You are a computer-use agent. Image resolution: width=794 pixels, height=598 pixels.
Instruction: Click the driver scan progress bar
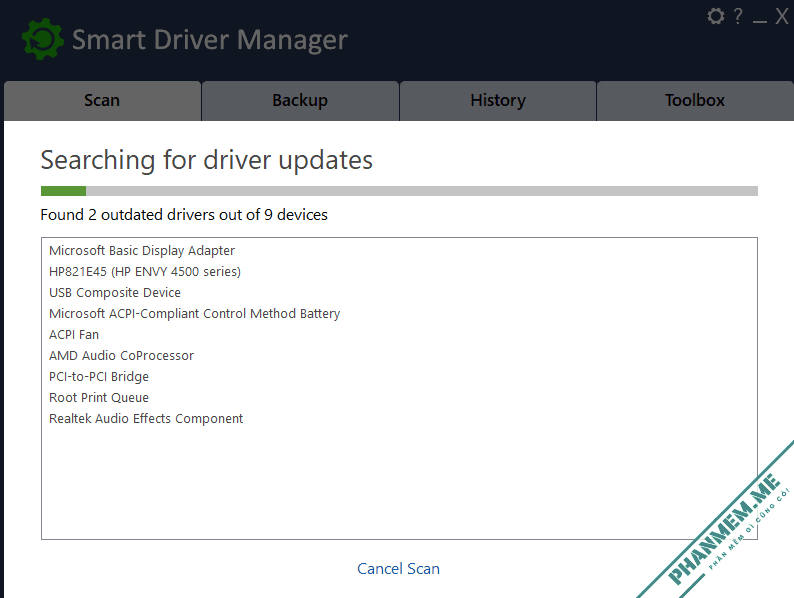click(399, 191)
